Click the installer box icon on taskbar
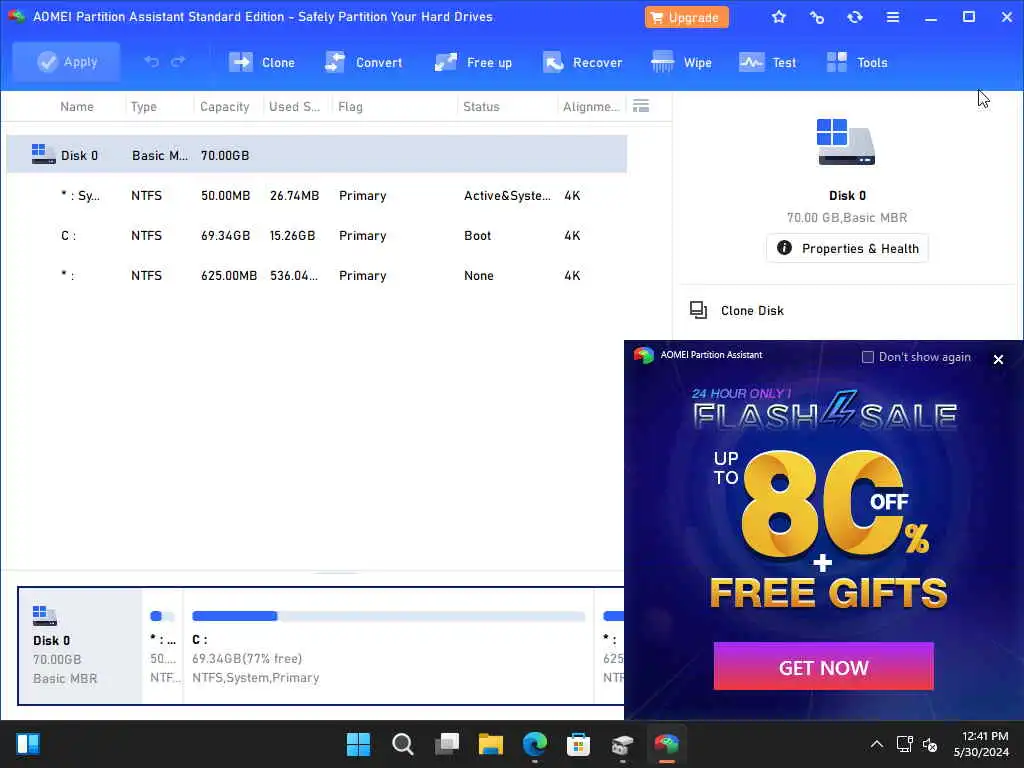This screenshot has width=1024, height=768. pos(622,744)
